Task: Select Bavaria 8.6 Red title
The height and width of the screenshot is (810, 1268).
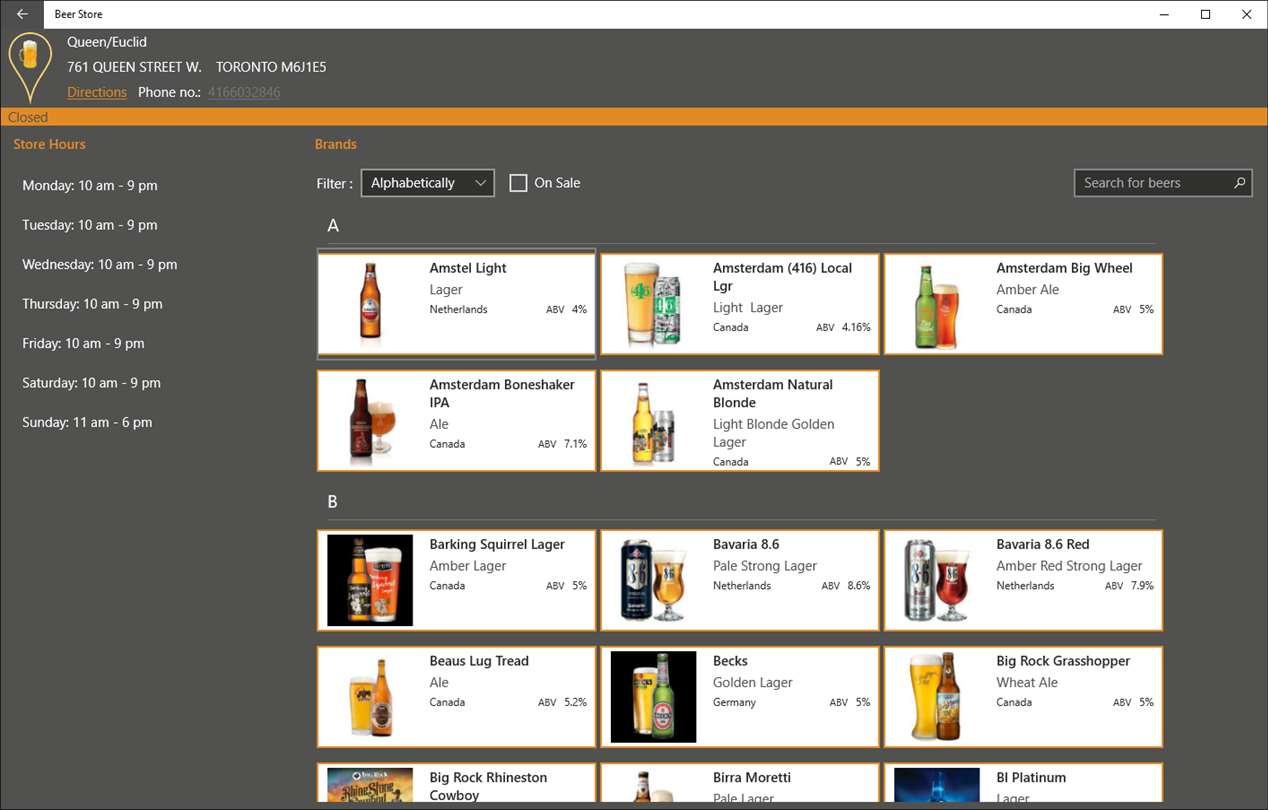Action: (x=1043, y=544)
